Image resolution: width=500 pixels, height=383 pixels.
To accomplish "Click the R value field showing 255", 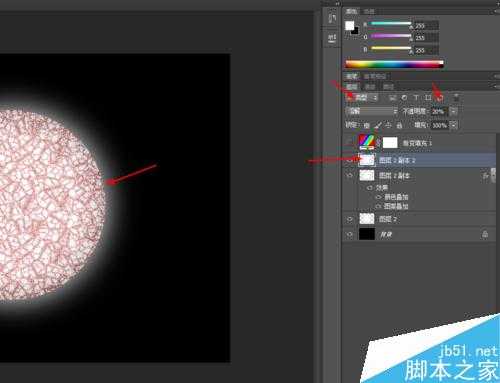I will click(426, 26).
